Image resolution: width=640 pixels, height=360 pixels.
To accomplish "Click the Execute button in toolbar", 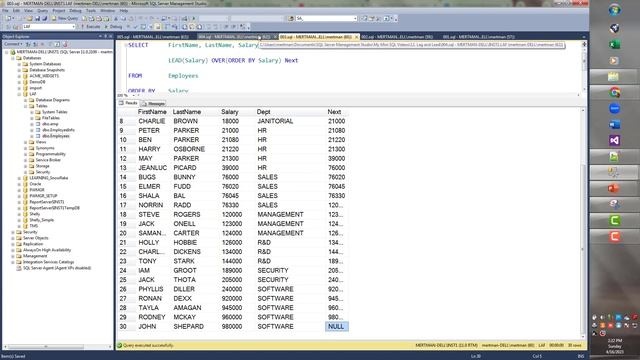I will click(x=90, y=27).
